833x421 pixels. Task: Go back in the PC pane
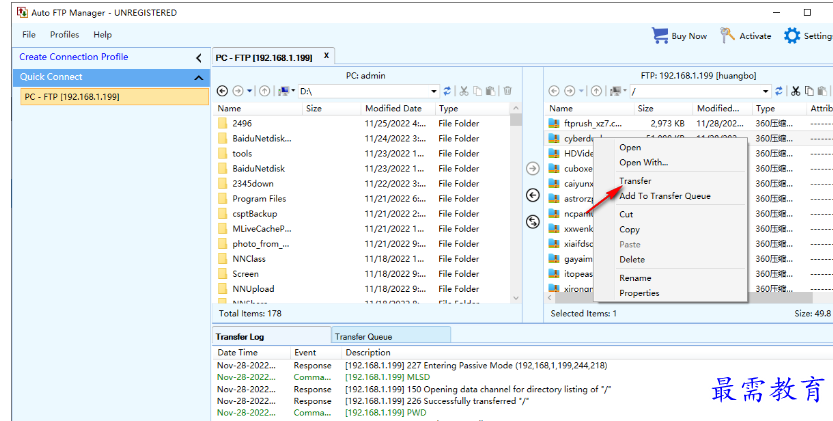click(x=223, y=91)
